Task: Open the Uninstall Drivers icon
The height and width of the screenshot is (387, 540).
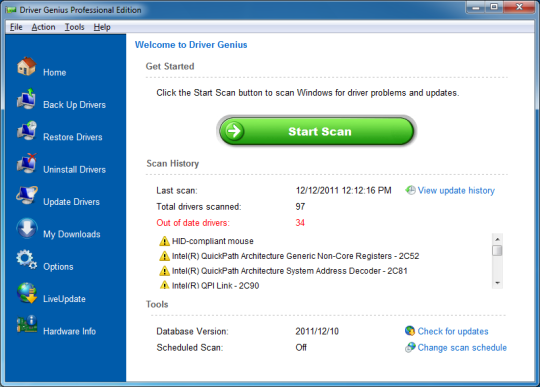Action: [x=27, y=163]
